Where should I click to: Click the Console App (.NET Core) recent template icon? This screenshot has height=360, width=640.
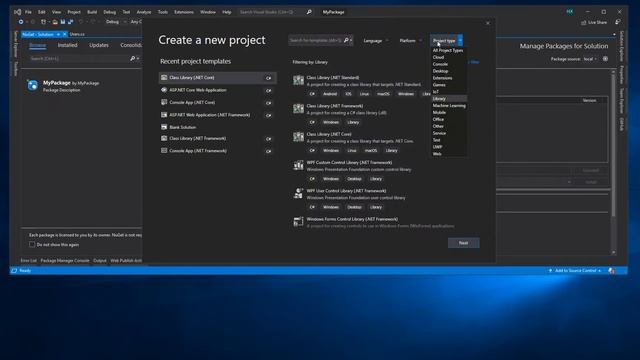pyautogui.click(x=164, y=102)
